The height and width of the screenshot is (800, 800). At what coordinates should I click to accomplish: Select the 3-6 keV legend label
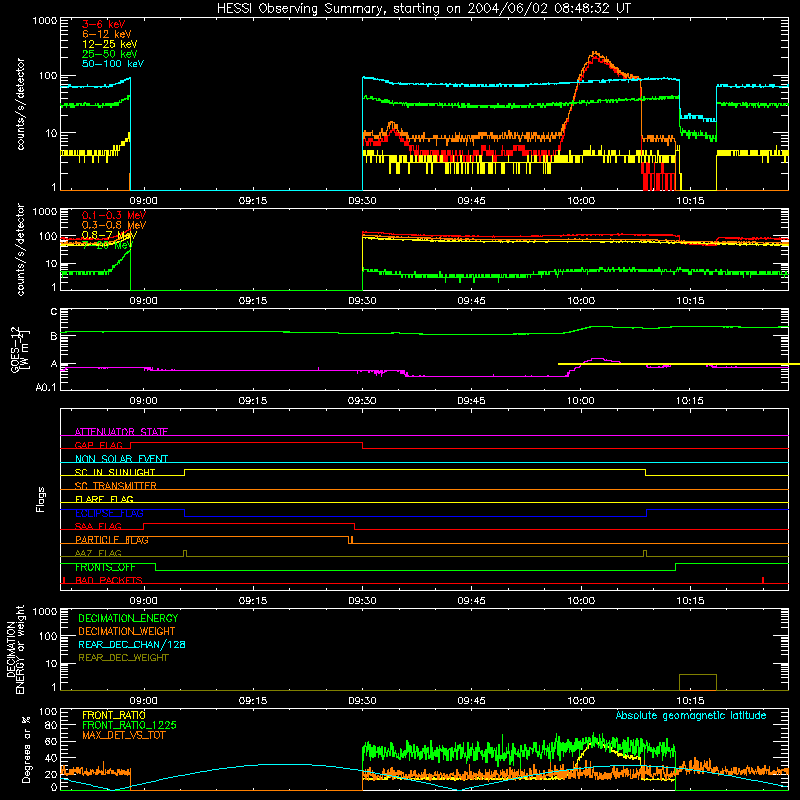103,24
